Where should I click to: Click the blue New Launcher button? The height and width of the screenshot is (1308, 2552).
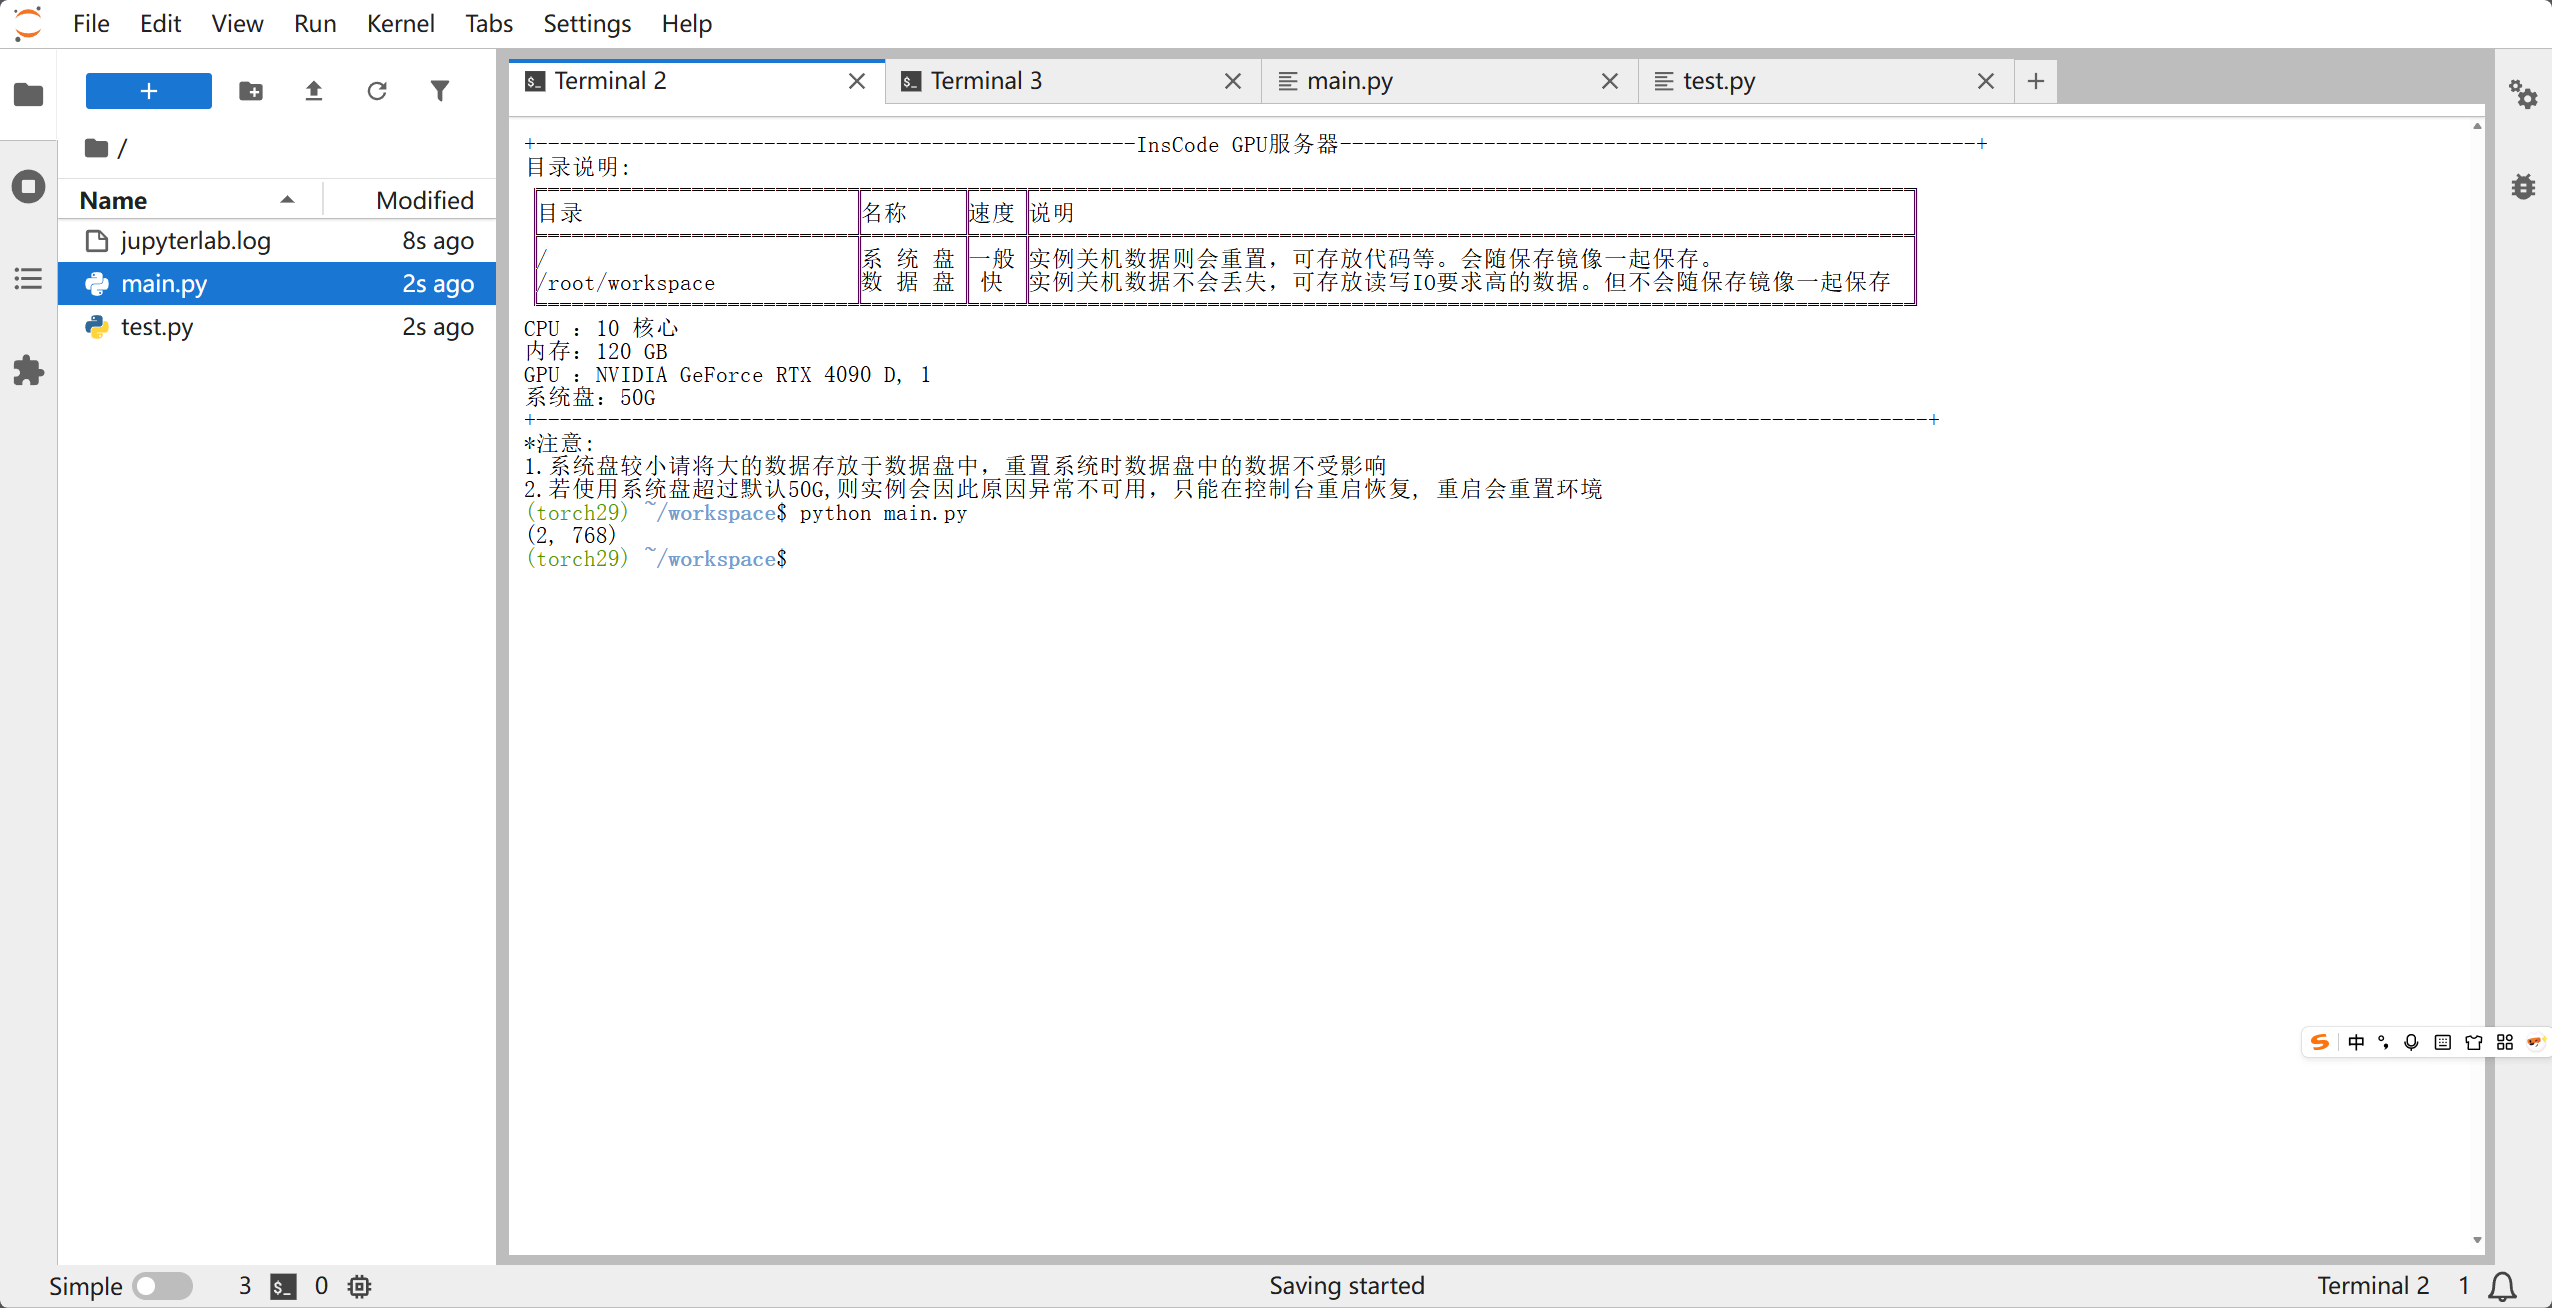point(148,91)
